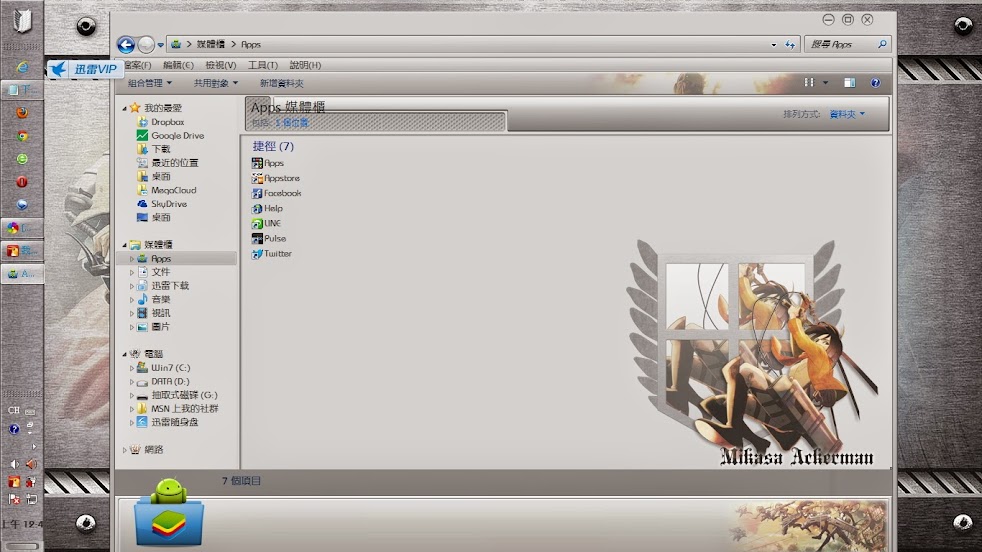Open the view options dropdown arrow
Viewport: 982px width, 552px height.
[825, 83]
